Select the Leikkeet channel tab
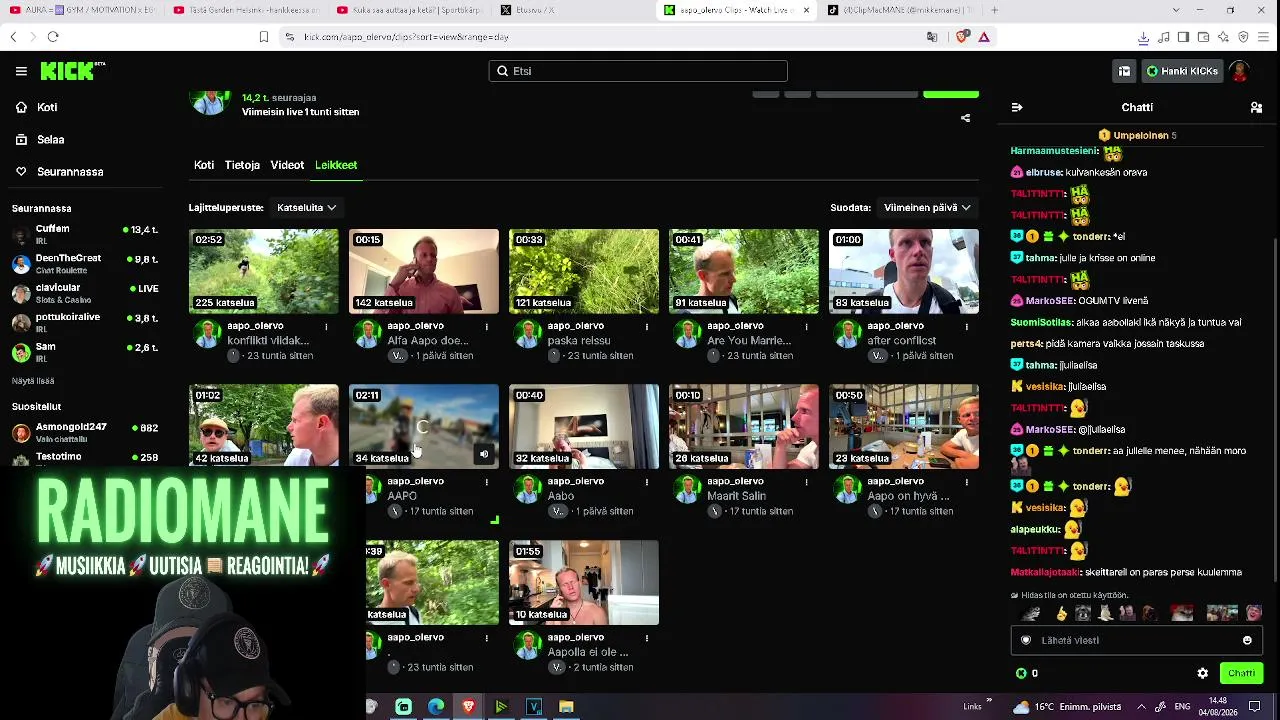The height and width of the screenshot is (720, 1280). pyautogui.click(x=336, y=165)
